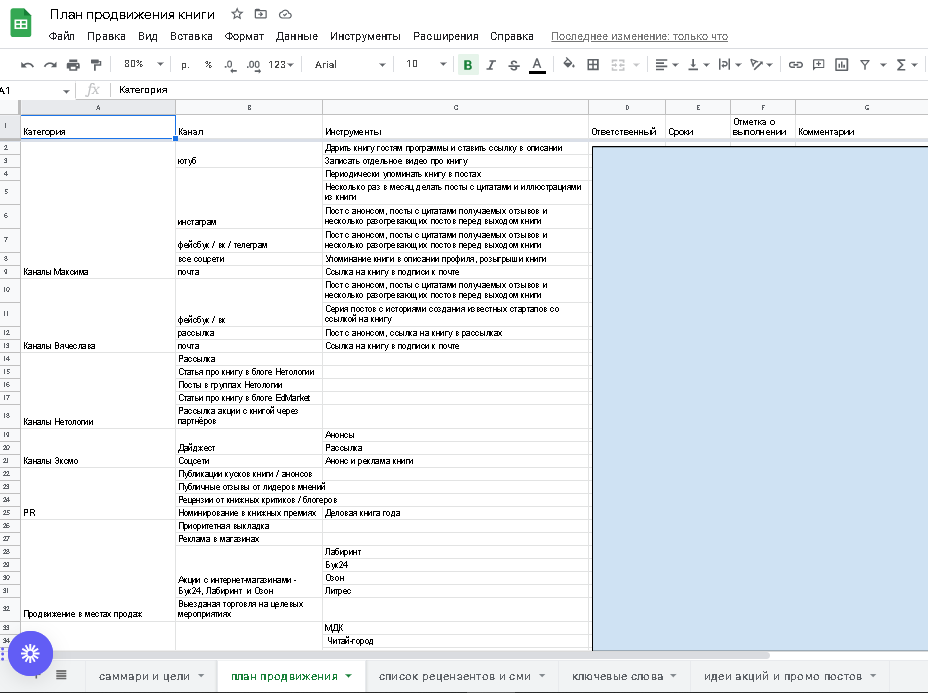Click the print icon in toolbar
The width and height of the screenshot is (928, 693).
point(73,65)
